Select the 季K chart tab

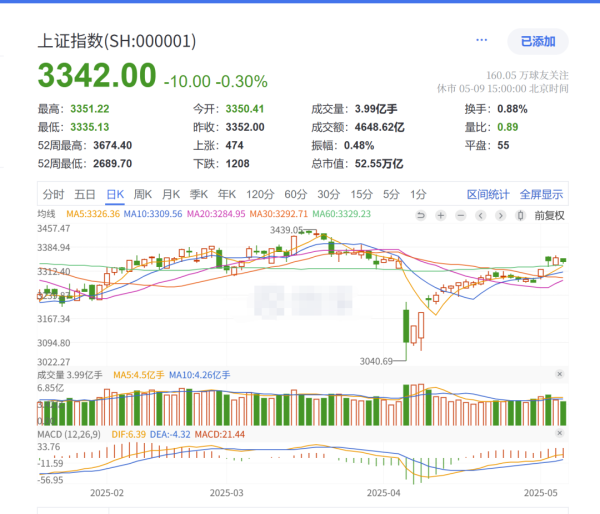(199, 194)
